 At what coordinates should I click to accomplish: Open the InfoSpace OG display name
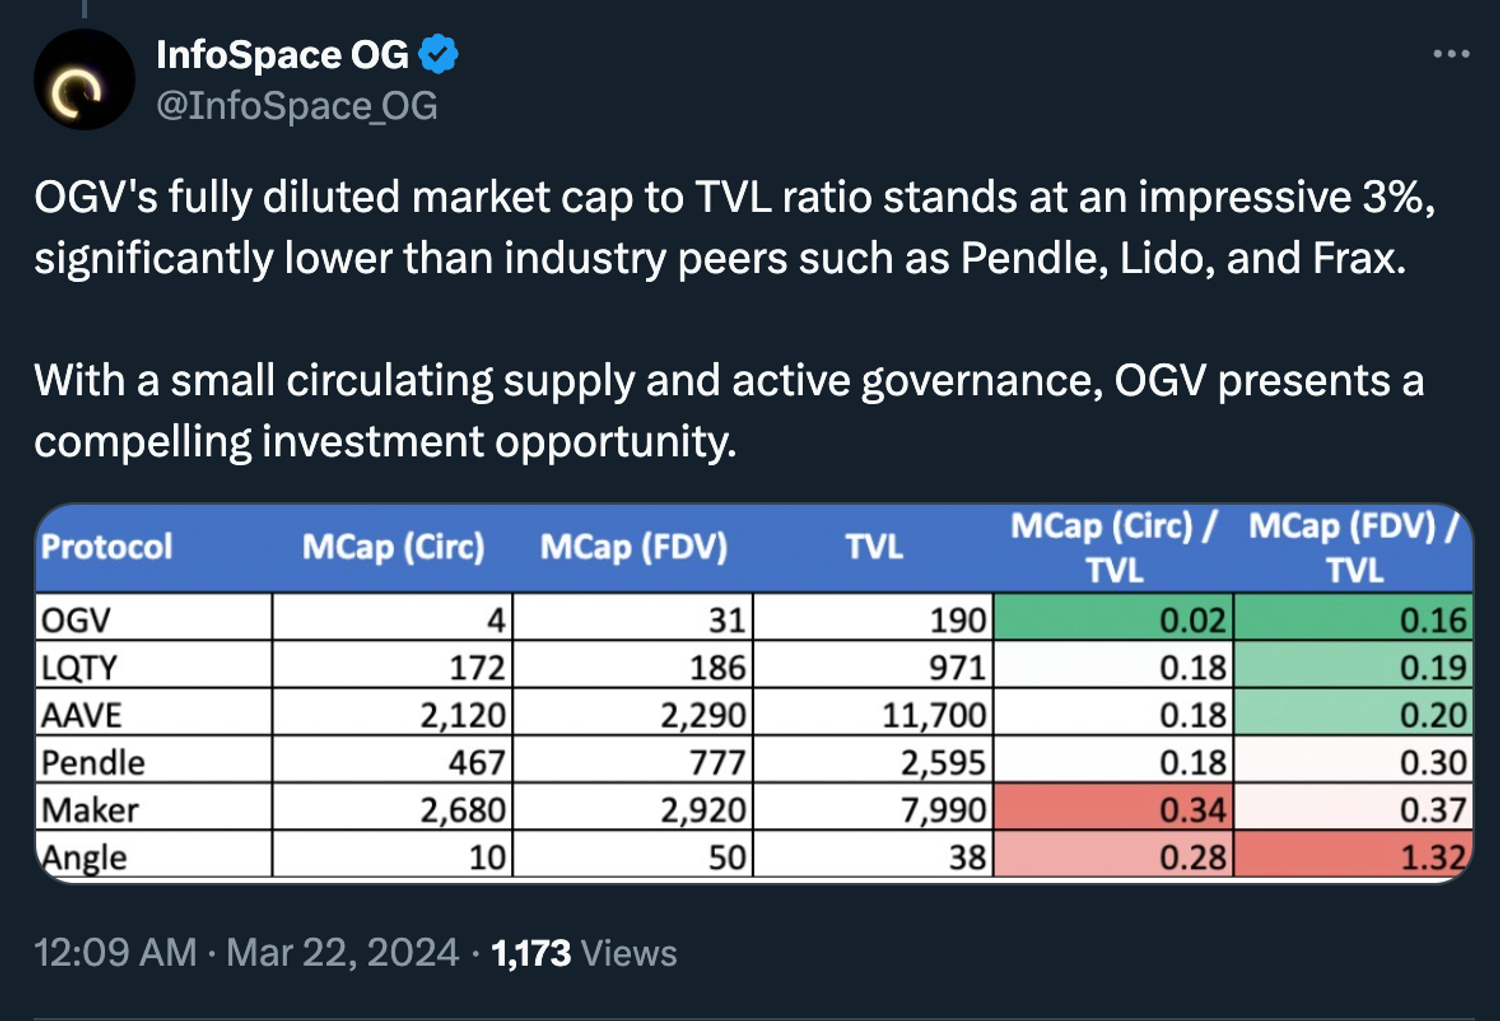point(282,55)
